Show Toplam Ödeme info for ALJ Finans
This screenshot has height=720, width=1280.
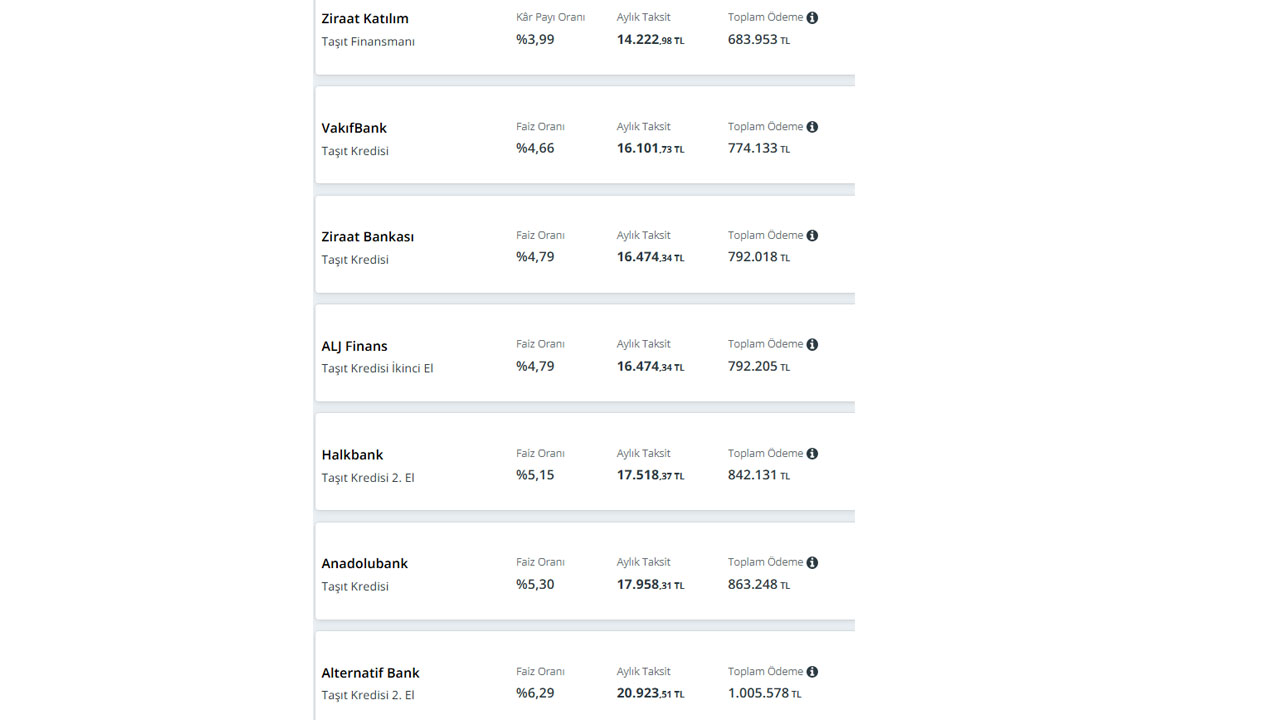(812, 345)
